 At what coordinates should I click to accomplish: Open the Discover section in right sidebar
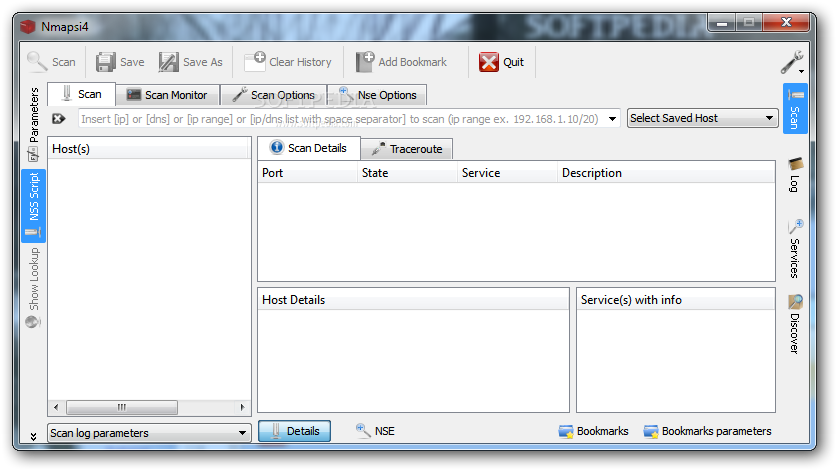[795, 324]
